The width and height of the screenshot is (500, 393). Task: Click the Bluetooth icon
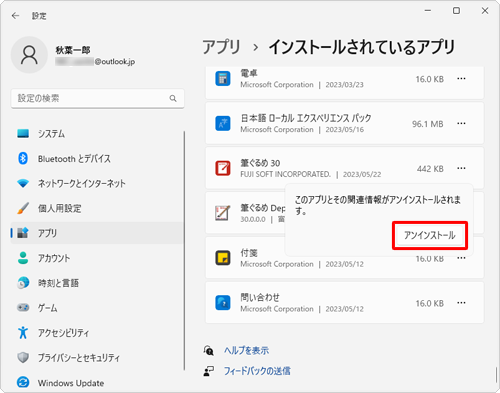point(23,158)
